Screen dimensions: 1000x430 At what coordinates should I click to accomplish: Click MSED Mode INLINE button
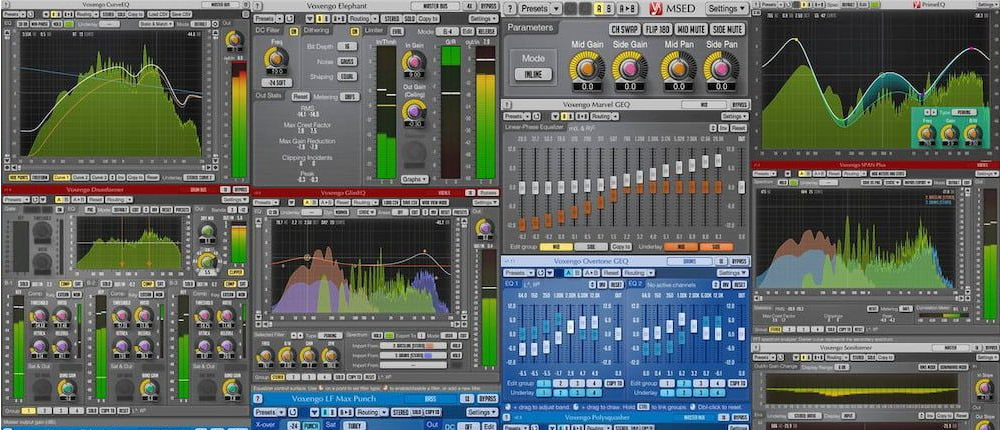click(533, 74)
